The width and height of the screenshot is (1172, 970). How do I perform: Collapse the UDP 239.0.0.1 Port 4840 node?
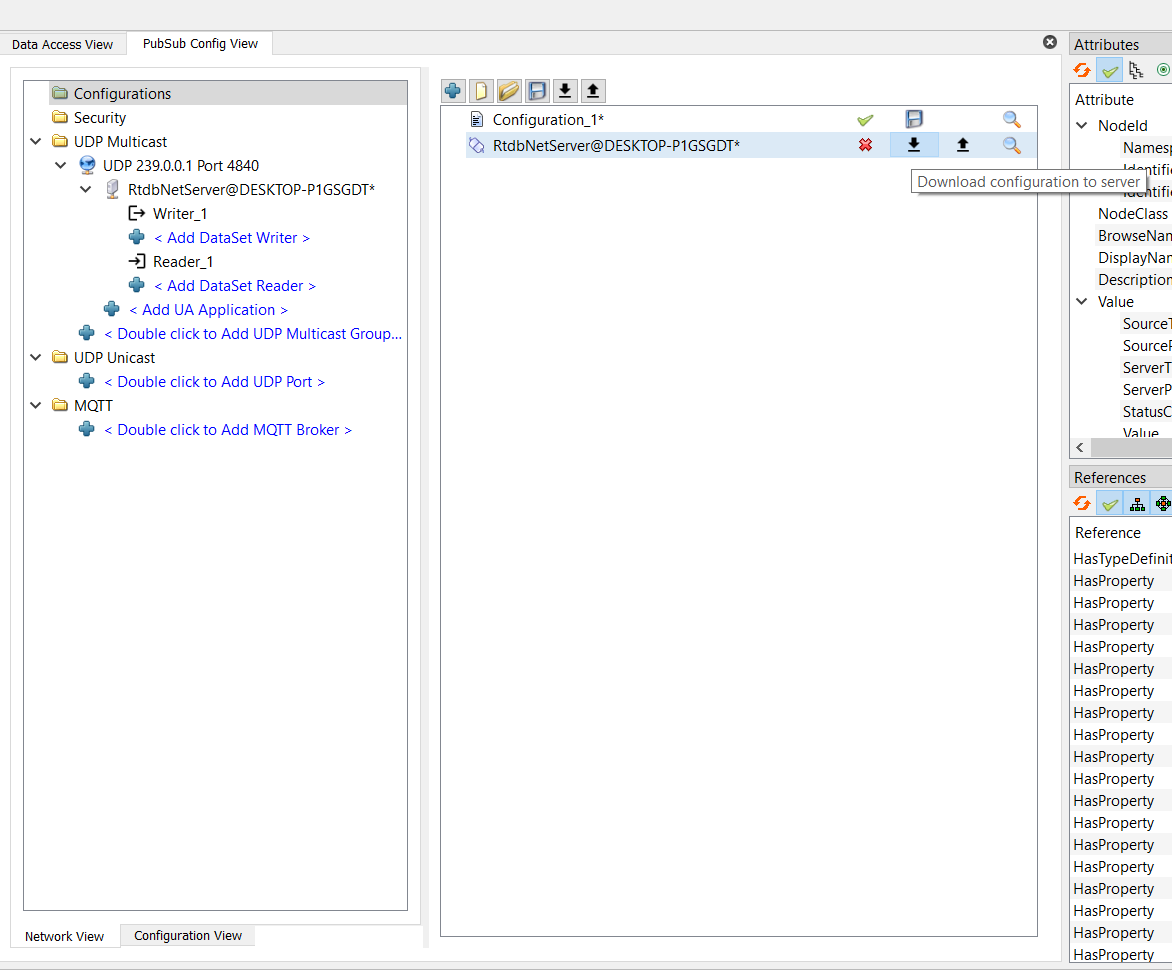pyautogui.click(x=61, y=165)
